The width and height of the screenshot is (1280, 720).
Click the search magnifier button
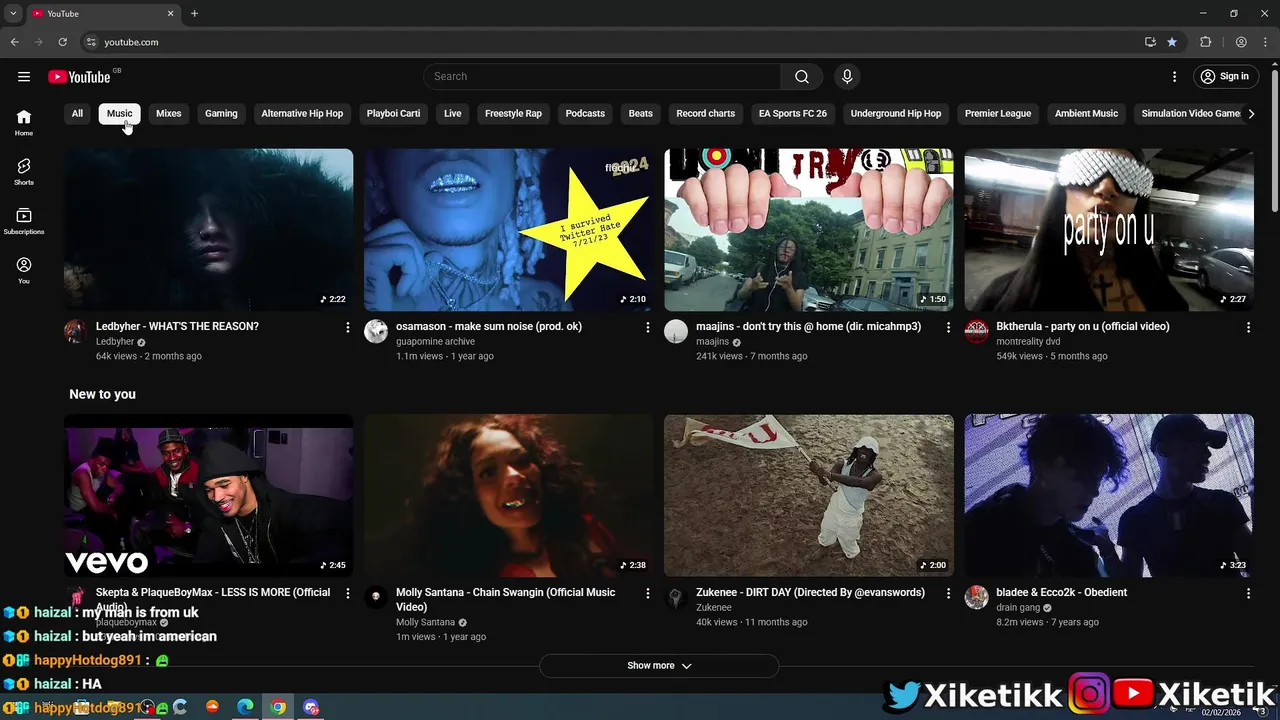[x=802, y=77]
